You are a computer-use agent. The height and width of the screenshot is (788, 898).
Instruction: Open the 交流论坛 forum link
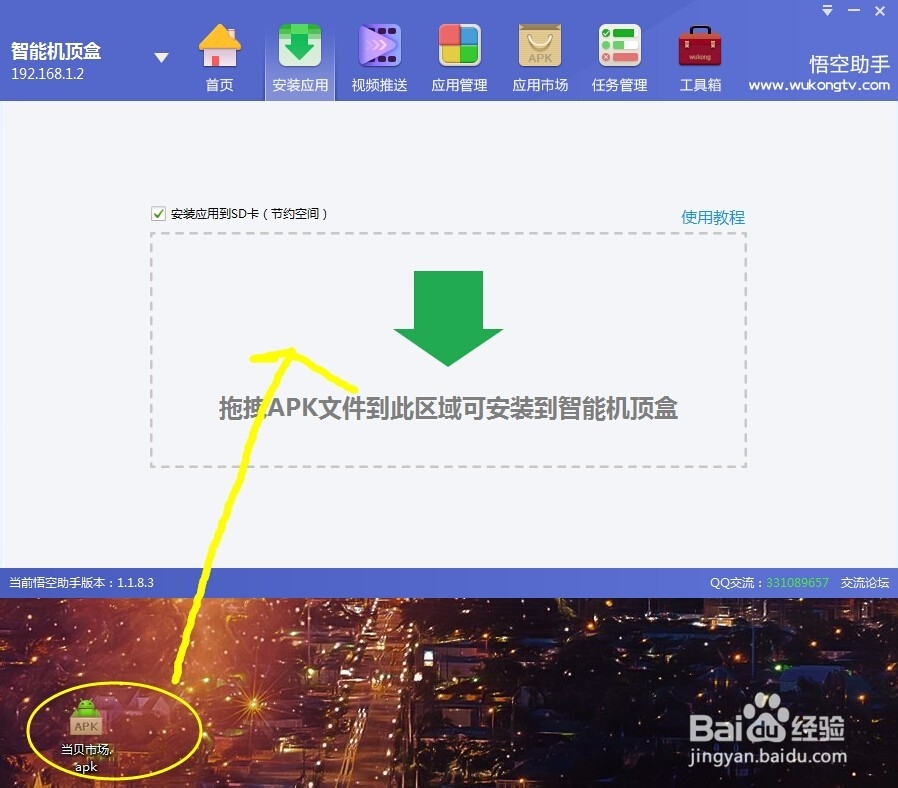864,582
